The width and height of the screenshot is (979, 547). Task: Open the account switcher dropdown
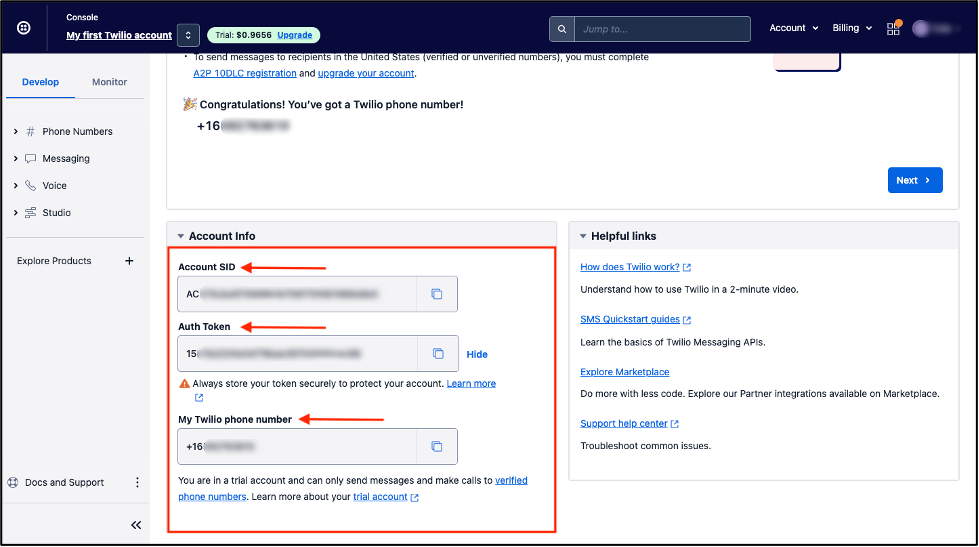188,35
